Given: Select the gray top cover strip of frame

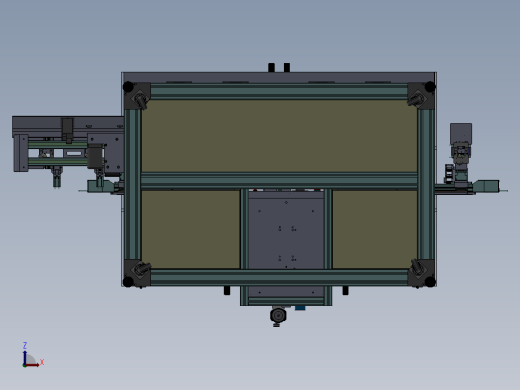Looking at the screenshot, I should click(x=279, y=77).
